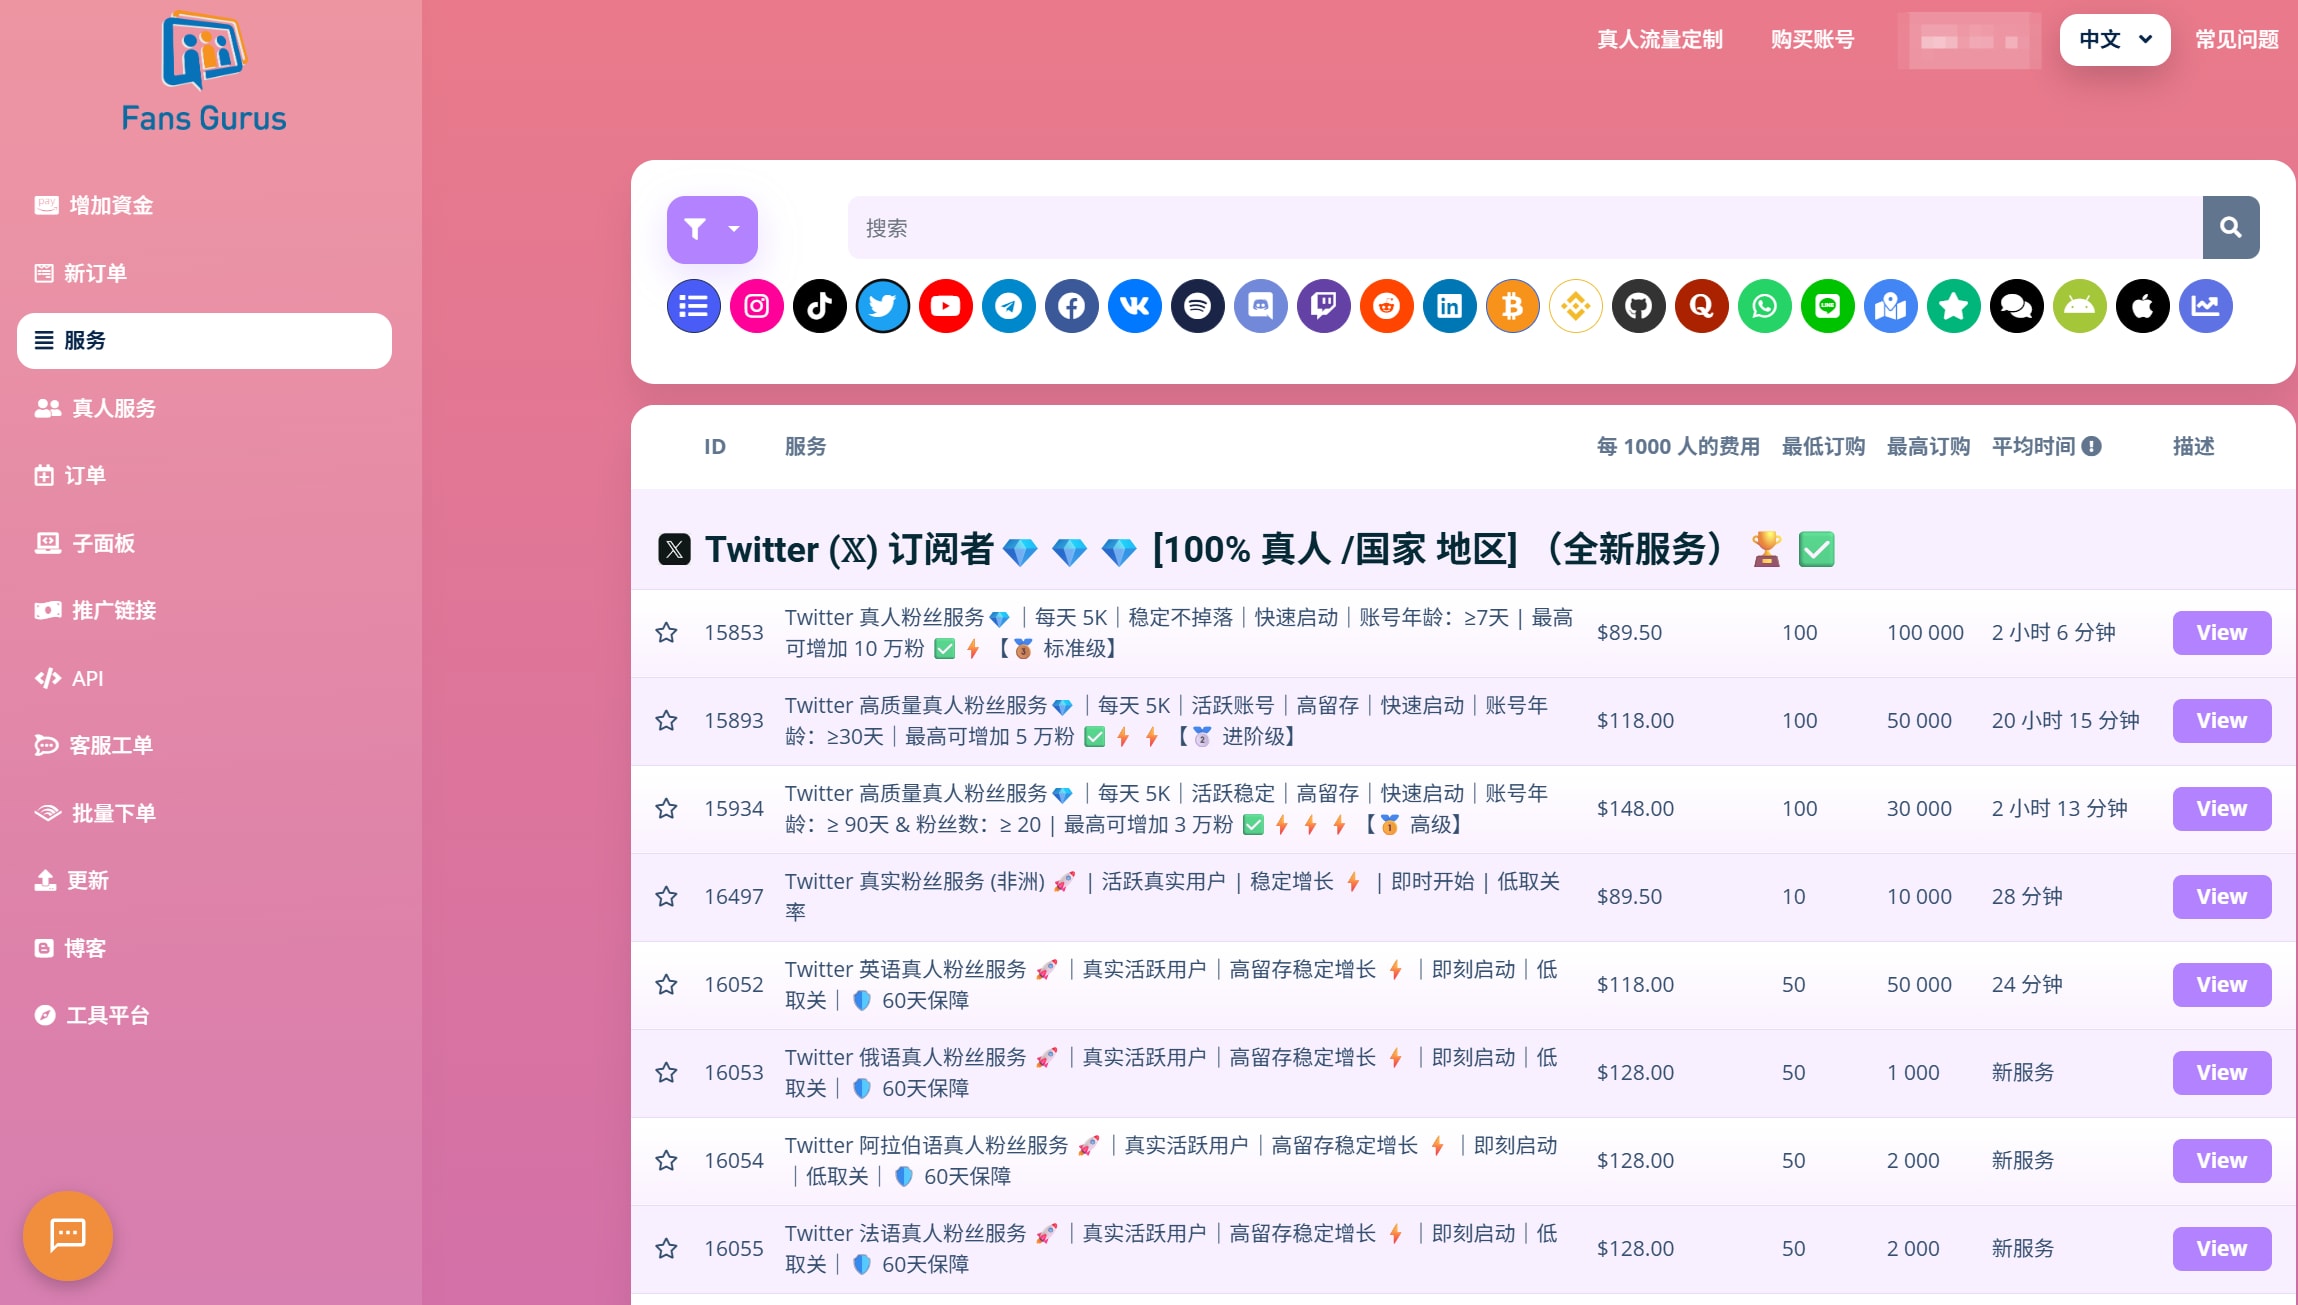The image size is (2298, 1305).
Task: Choose the Quora category icon
Action: [x=1701, y=306]
